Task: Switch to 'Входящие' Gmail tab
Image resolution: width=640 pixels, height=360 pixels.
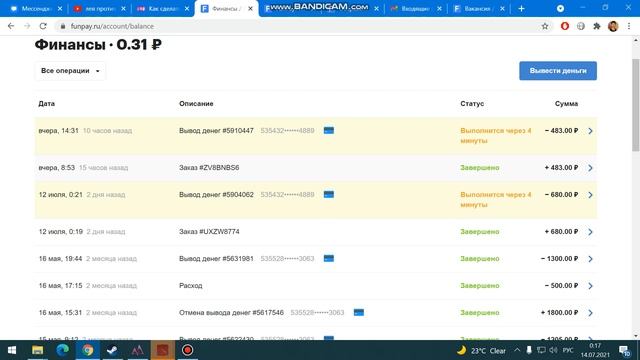Action: 416,9
